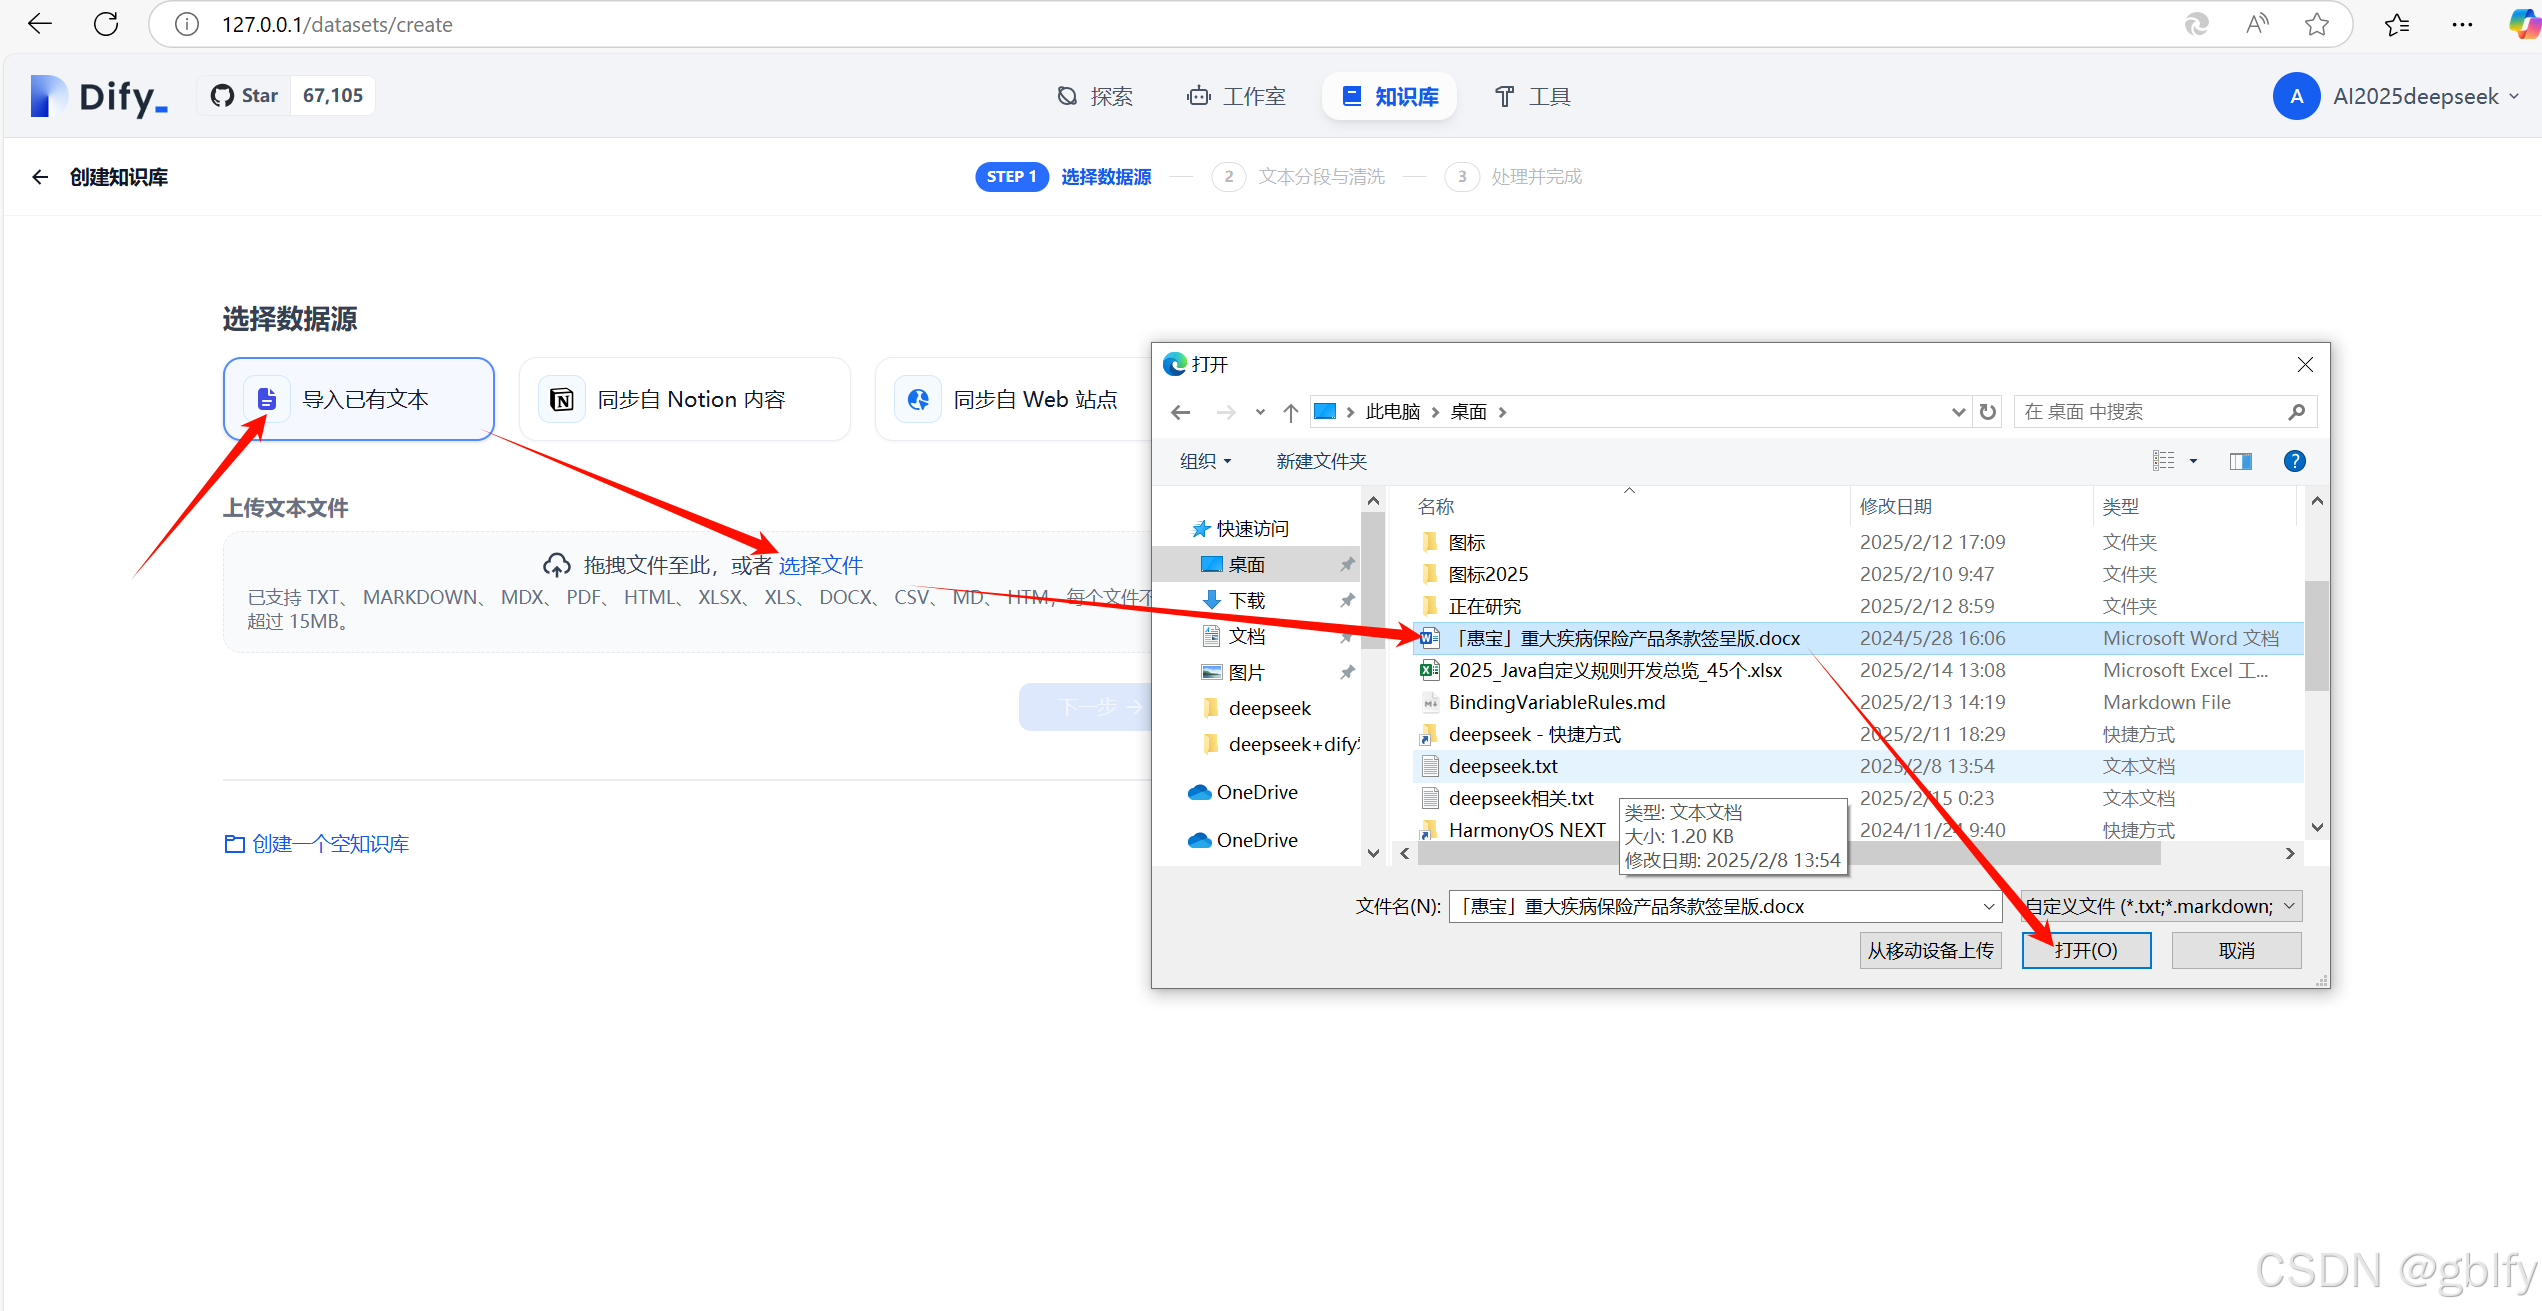Open the 工具 tab

coord(1533,96)
